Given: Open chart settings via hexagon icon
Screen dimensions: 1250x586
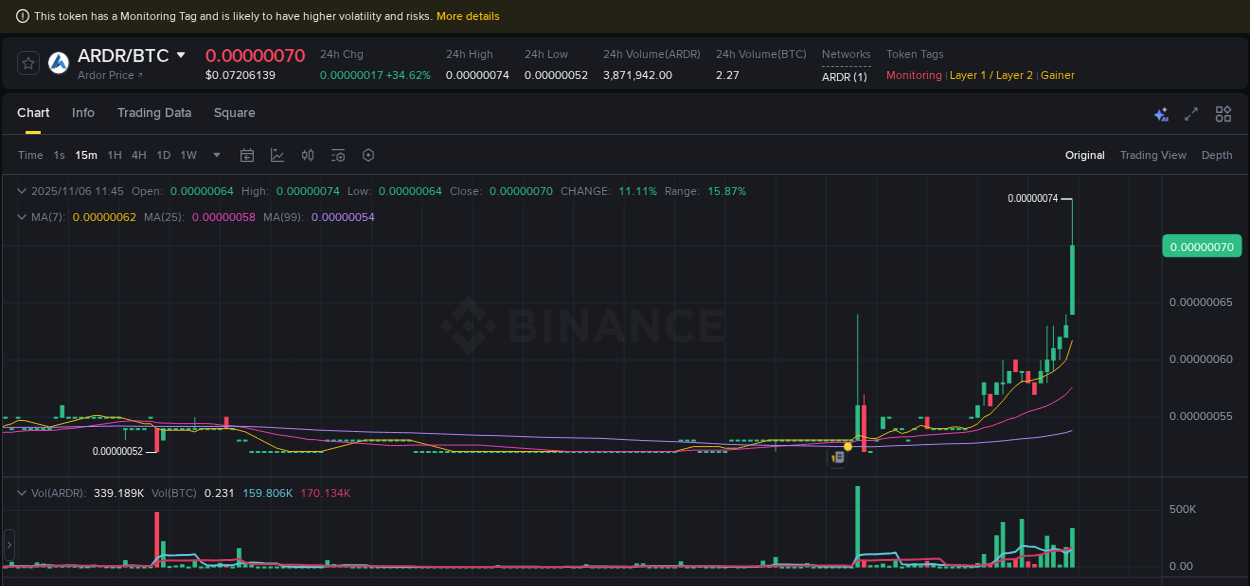Looking at the screenshot, I should tap(368, 155).
